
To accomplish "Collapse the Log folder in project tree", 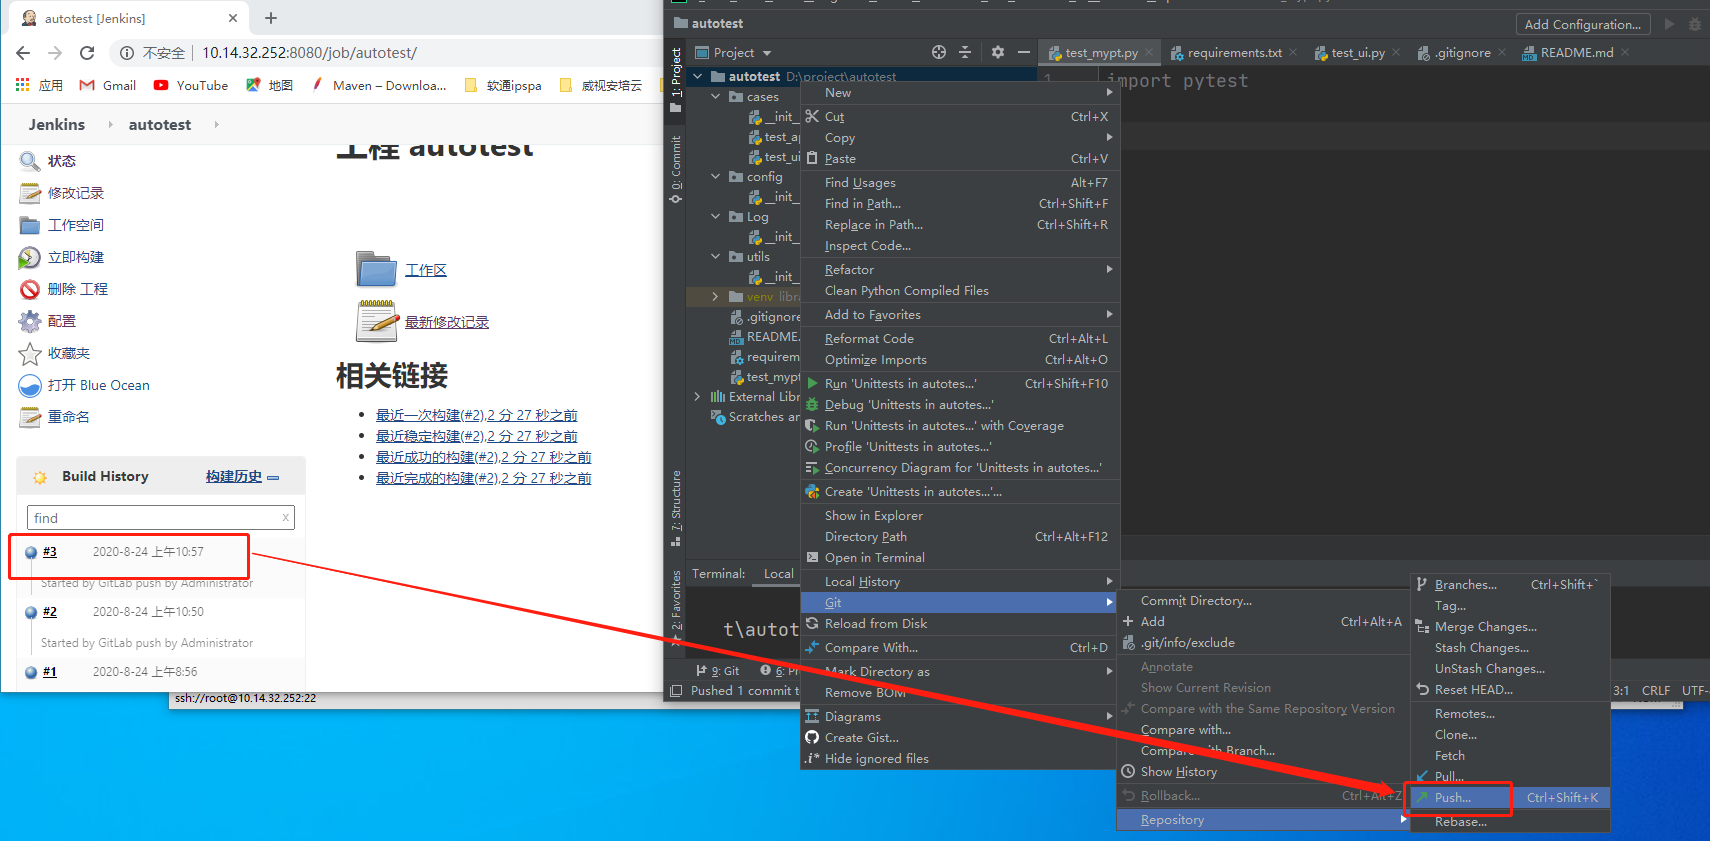I will pyautogui.click(x=715, y=216).
